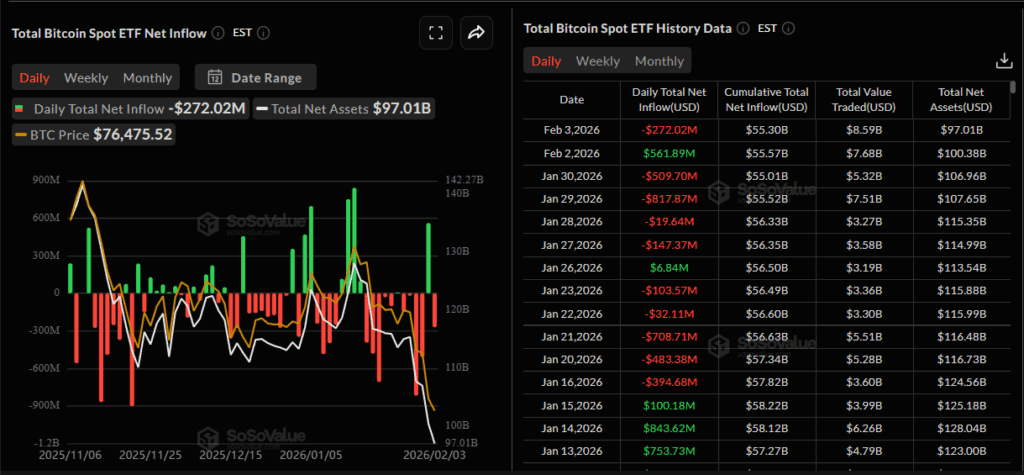Image resolution: width=1024 pixels, height=475 pixels.
Task: Select Monthly tab in History Data table
Action: 659,61
